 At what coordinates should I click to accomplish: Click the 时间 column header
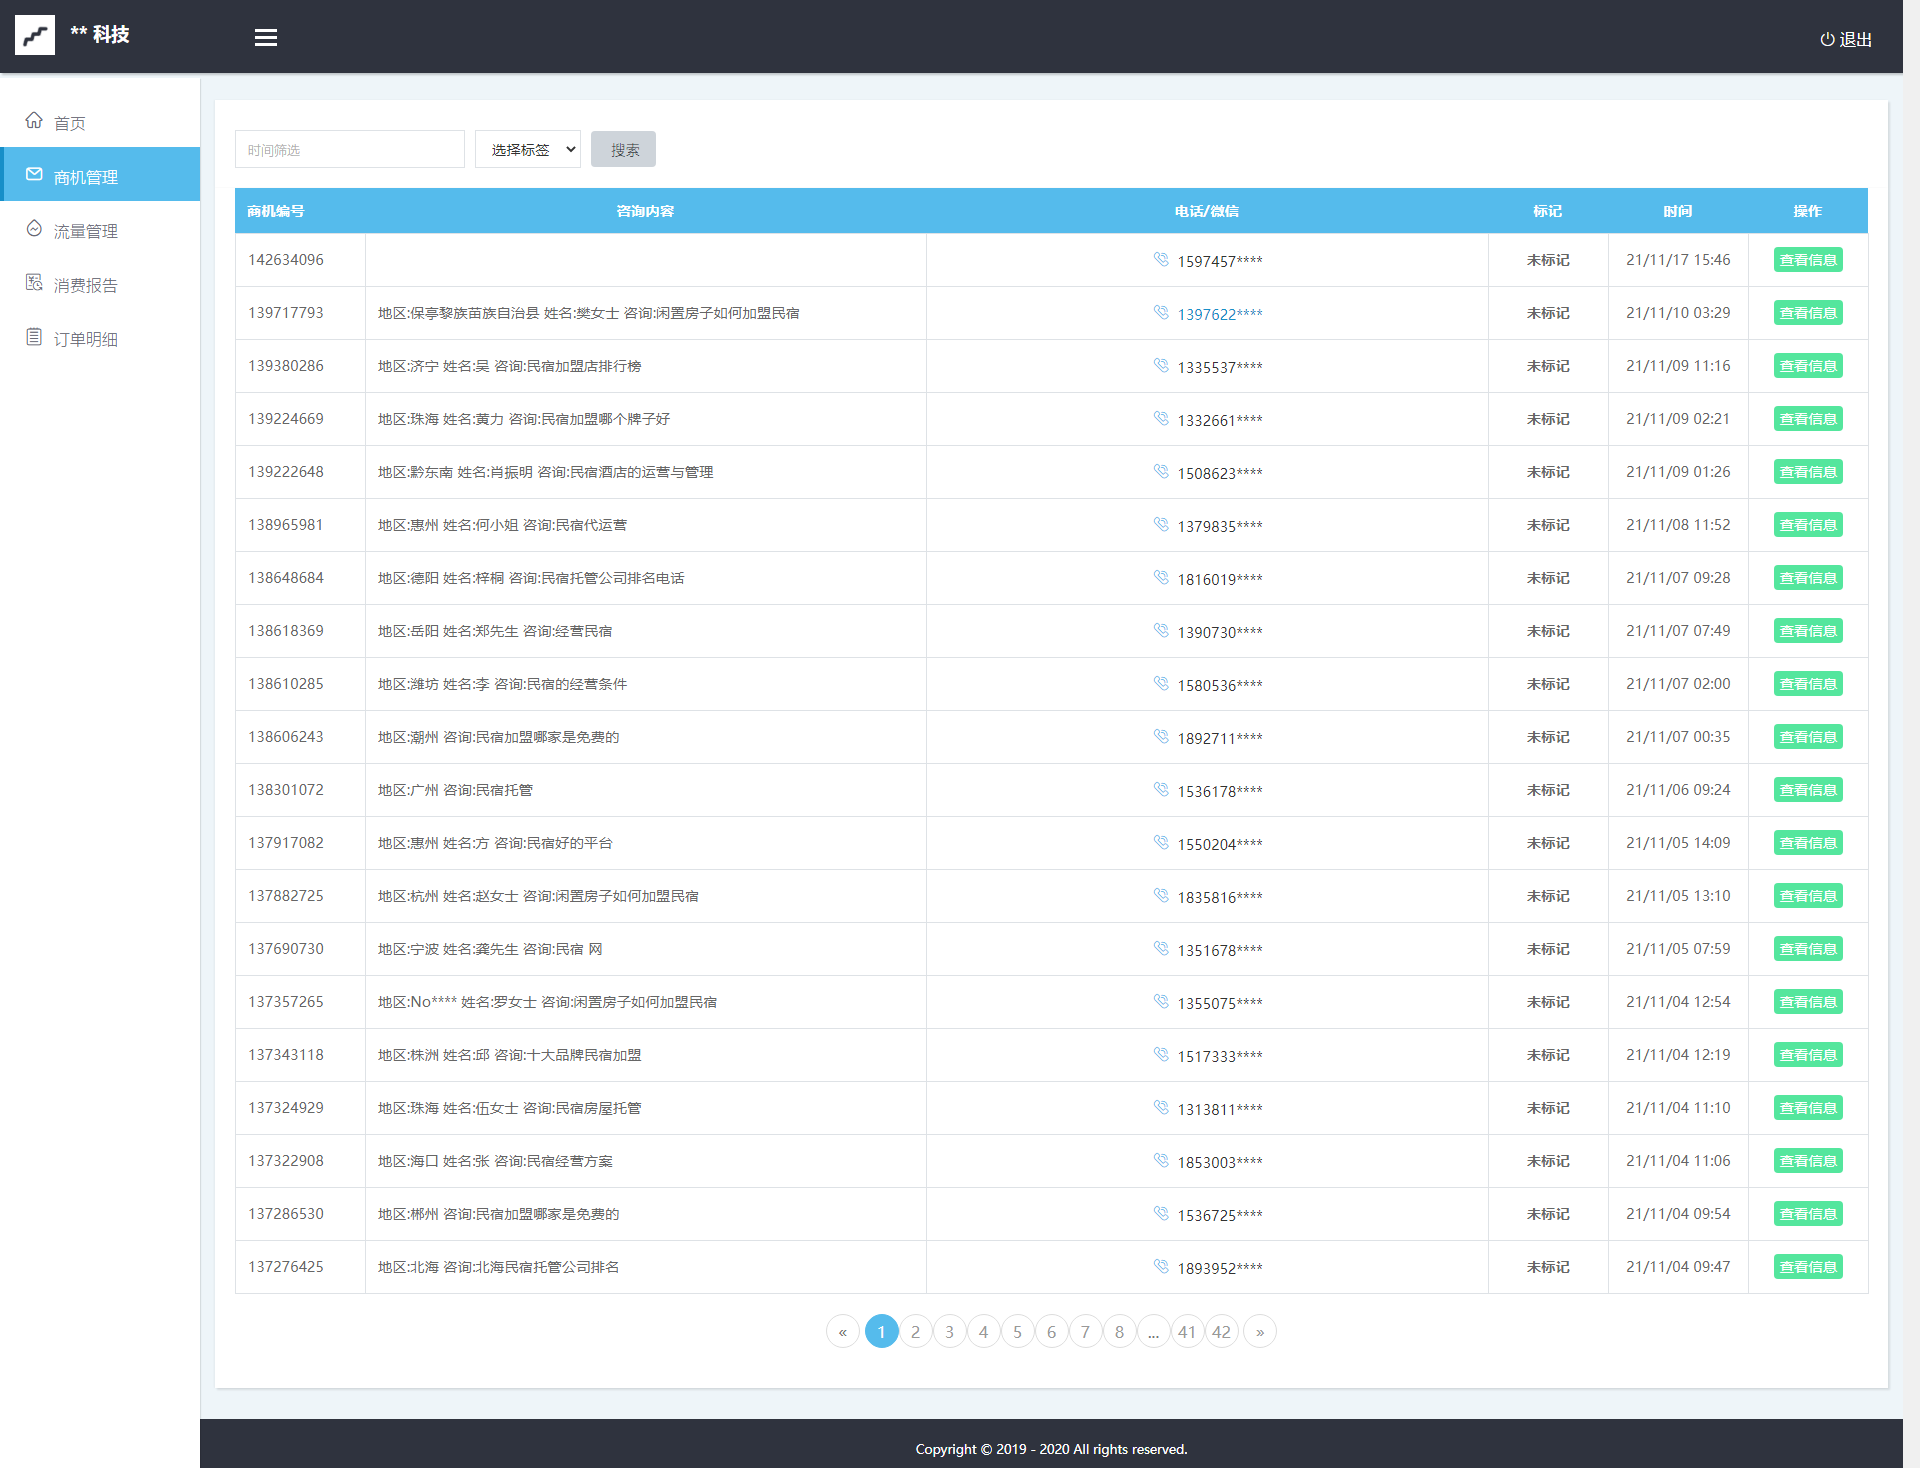[x=1678, y=211]
